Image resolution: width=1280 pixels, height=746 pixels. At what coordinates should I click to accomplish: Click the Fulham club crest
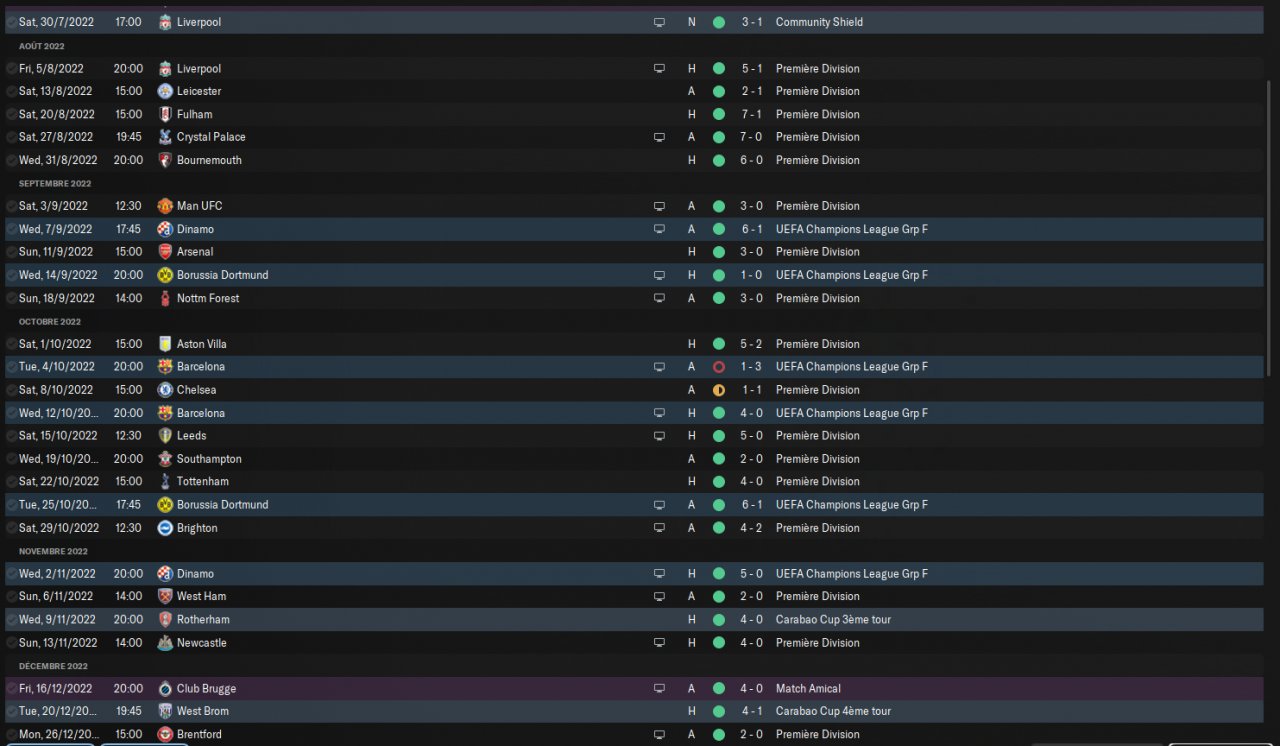165,114
